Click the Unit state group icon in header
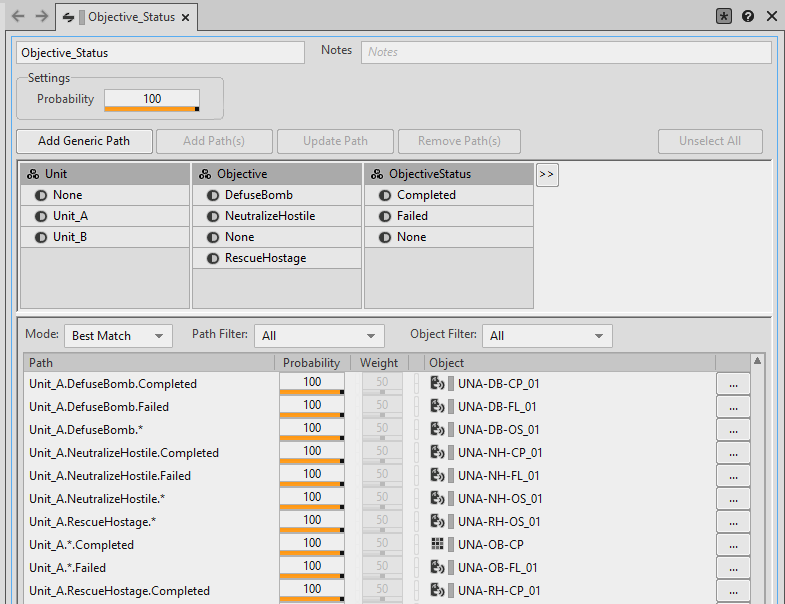Image resolution: width=785 pixels, height=604 pixels. 33,174
